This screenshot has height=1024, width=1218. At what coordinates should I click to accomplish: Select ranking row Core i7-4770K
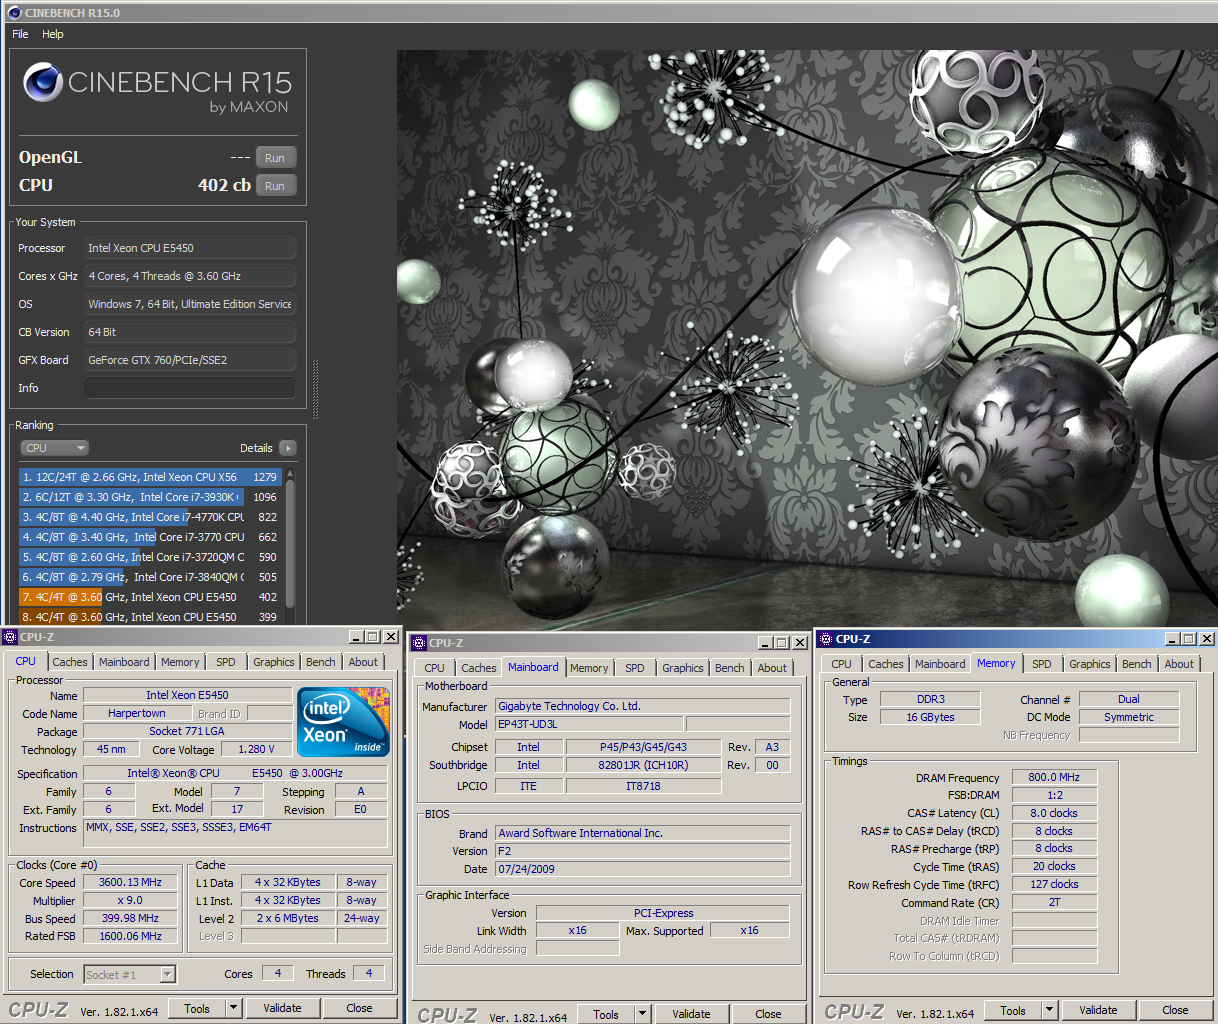(150, 517)
